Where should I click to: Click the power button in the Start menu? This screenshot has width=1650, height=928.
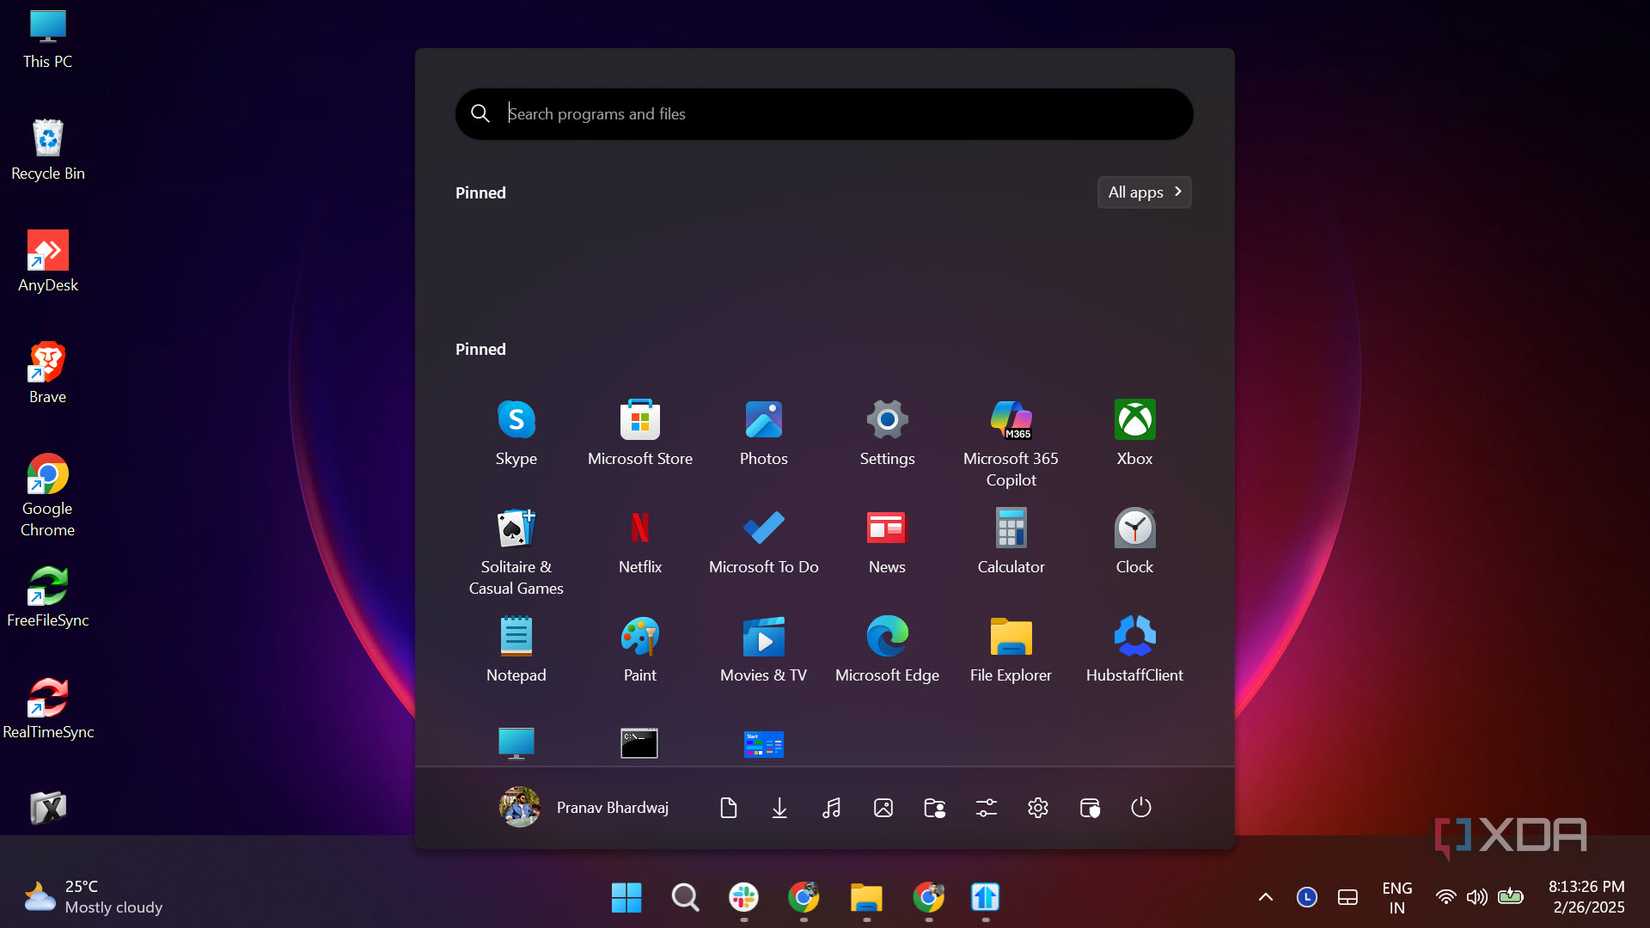pyautogui.click(x=1140, y=807)
